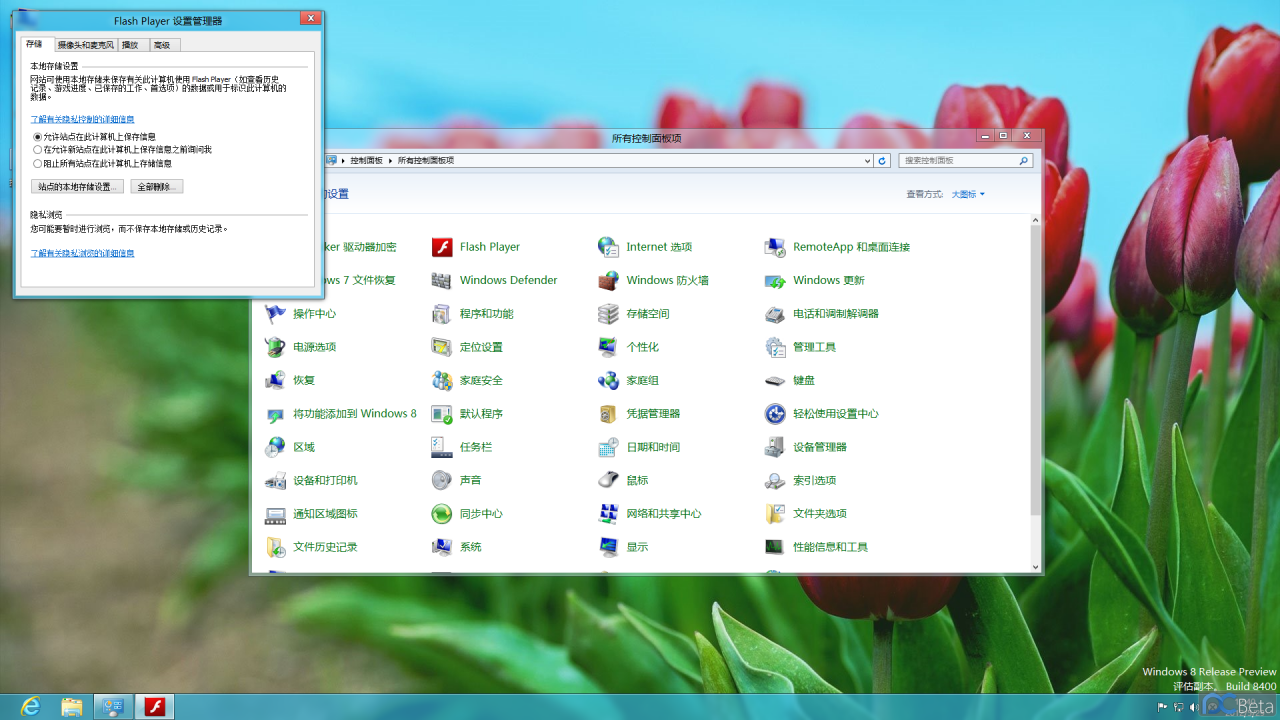Open the Windows 更新 icon
This screenshot has height=720, width=1280.
tap(775, 280)
